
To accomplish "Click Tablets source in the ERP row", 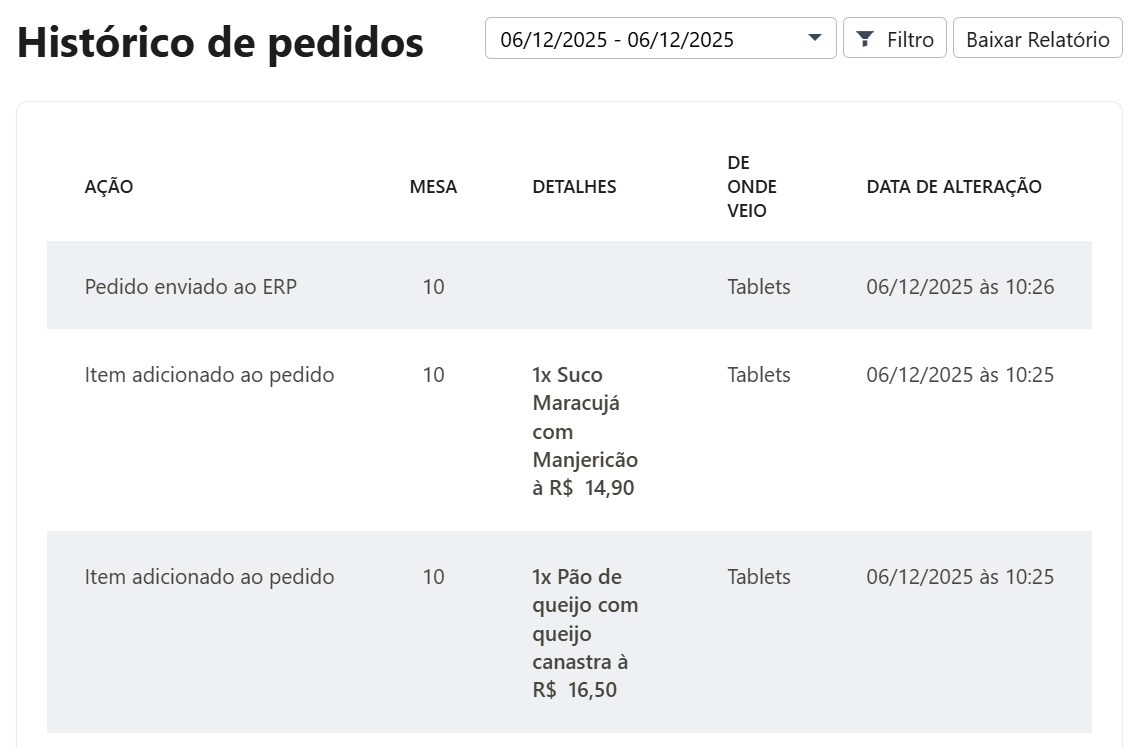I will point(759,286).
